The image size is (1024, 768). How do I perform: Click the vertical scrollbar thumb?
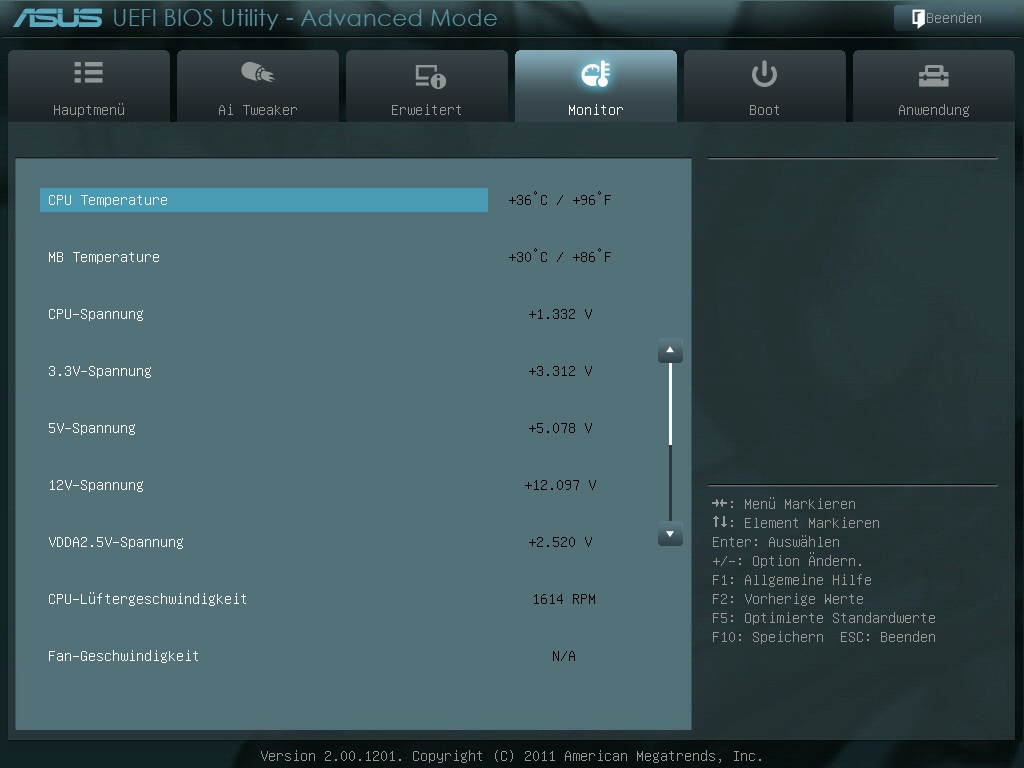[x=670, y=404]
